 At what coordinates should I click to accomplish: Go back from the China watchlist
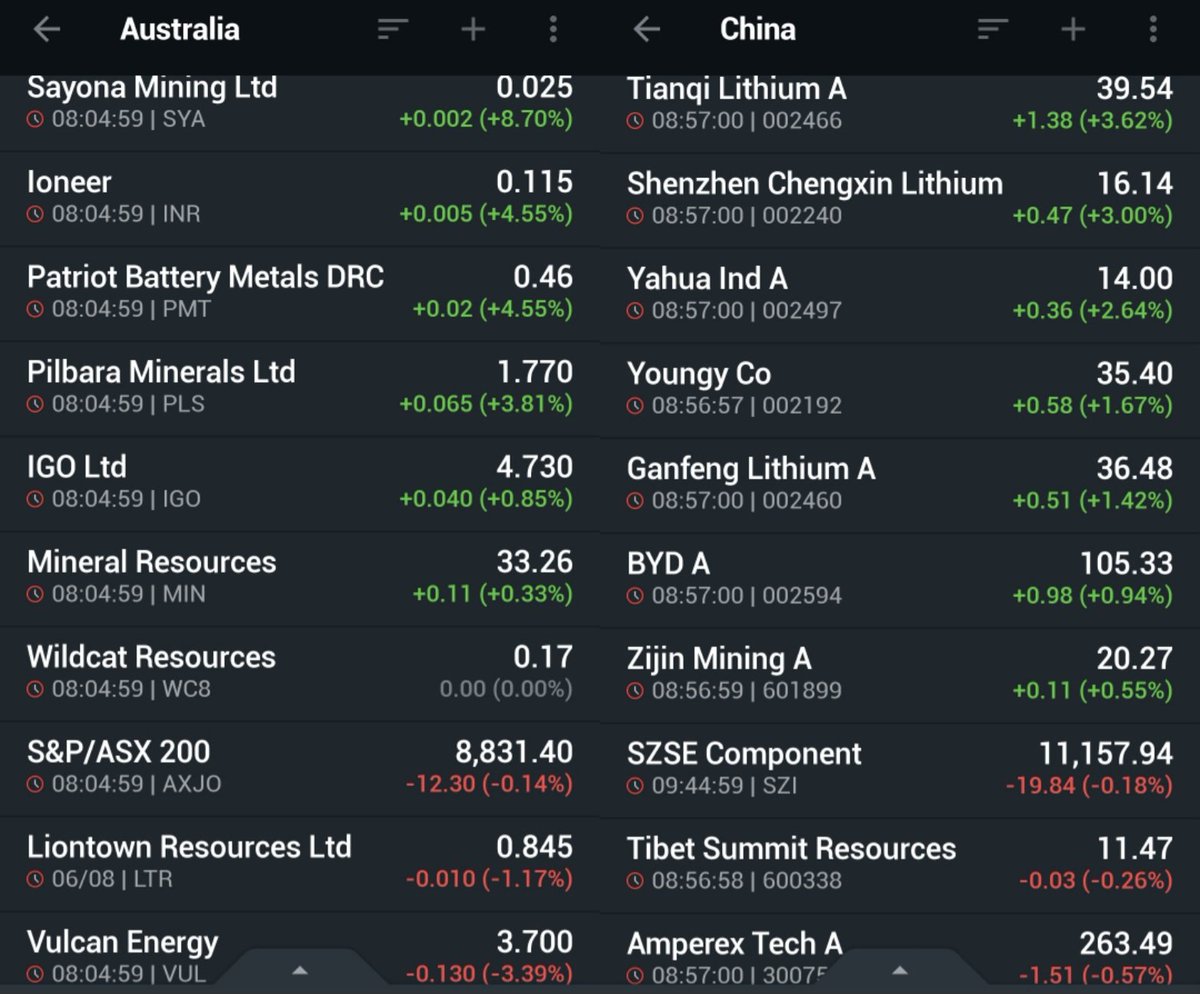[646, 30]
